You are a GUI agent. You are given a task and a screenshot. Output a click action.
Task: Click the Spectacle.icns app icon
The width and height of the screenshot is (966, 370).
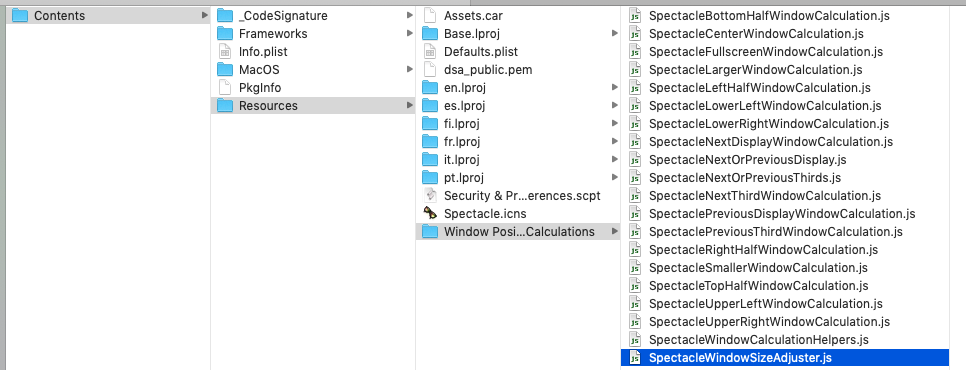coord(430,214)
